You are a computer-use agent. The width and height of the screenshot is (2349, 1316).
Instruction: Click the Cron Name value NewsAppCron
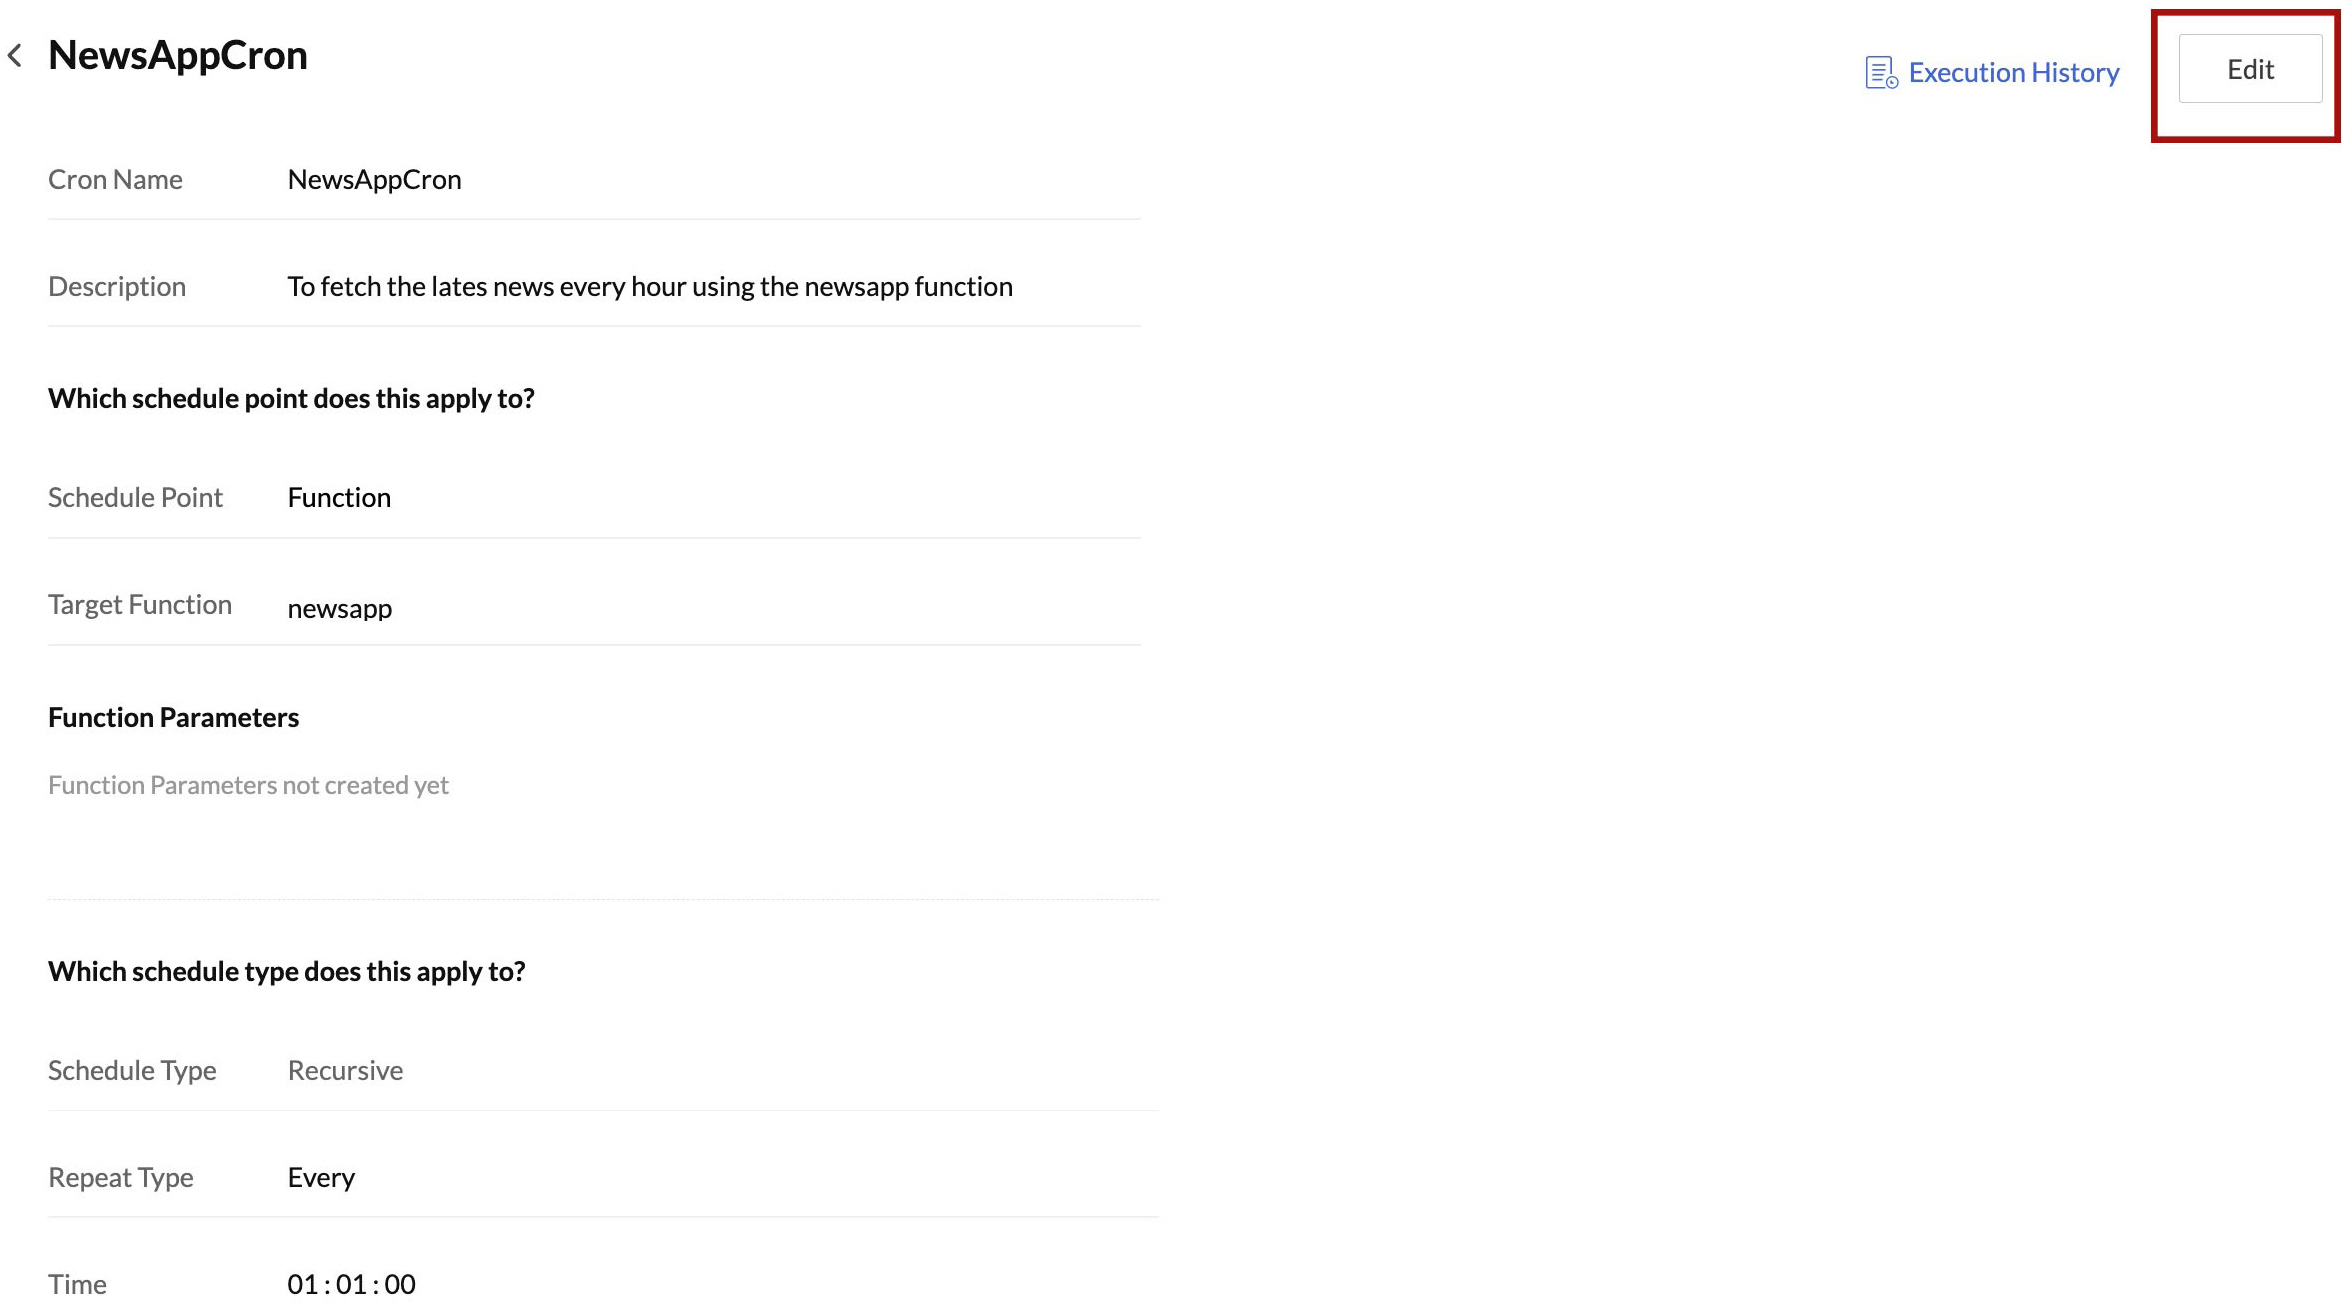point(374,180)
